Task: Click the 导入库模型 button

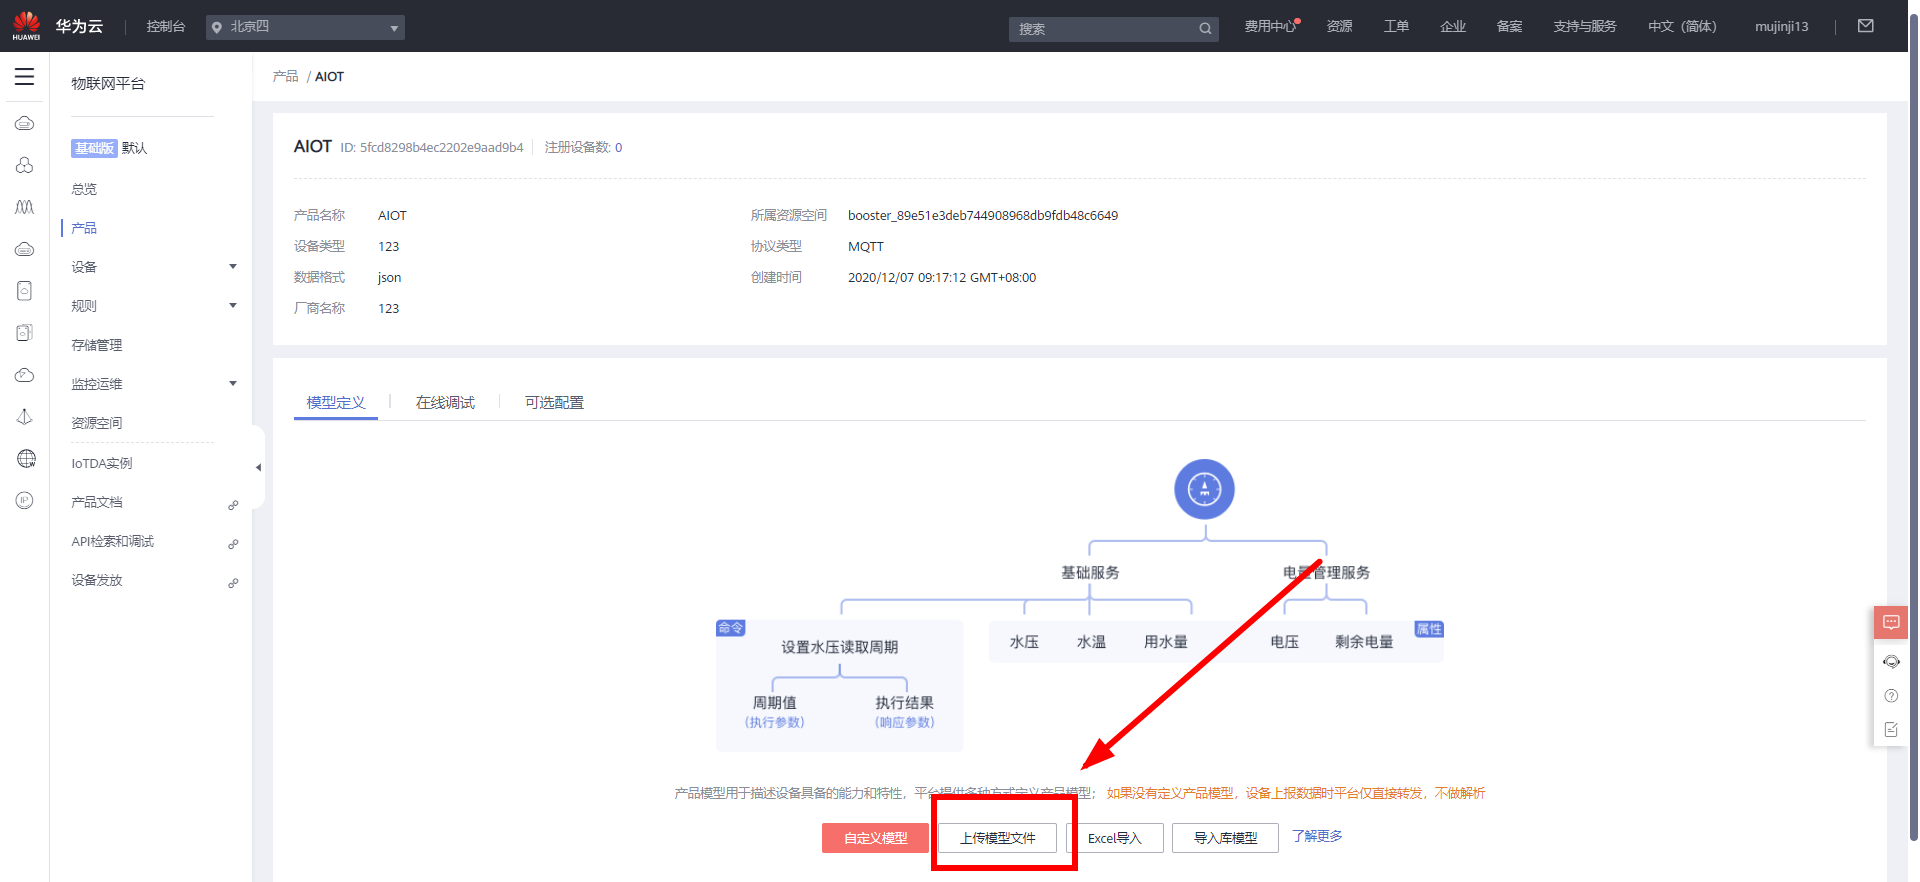Action: pos(1225,838)
